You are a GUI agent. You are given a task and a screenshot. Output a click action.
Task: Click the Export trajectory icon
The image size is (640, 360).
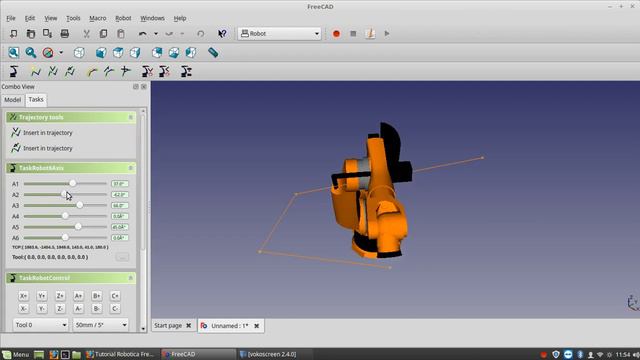click(186, 71)
